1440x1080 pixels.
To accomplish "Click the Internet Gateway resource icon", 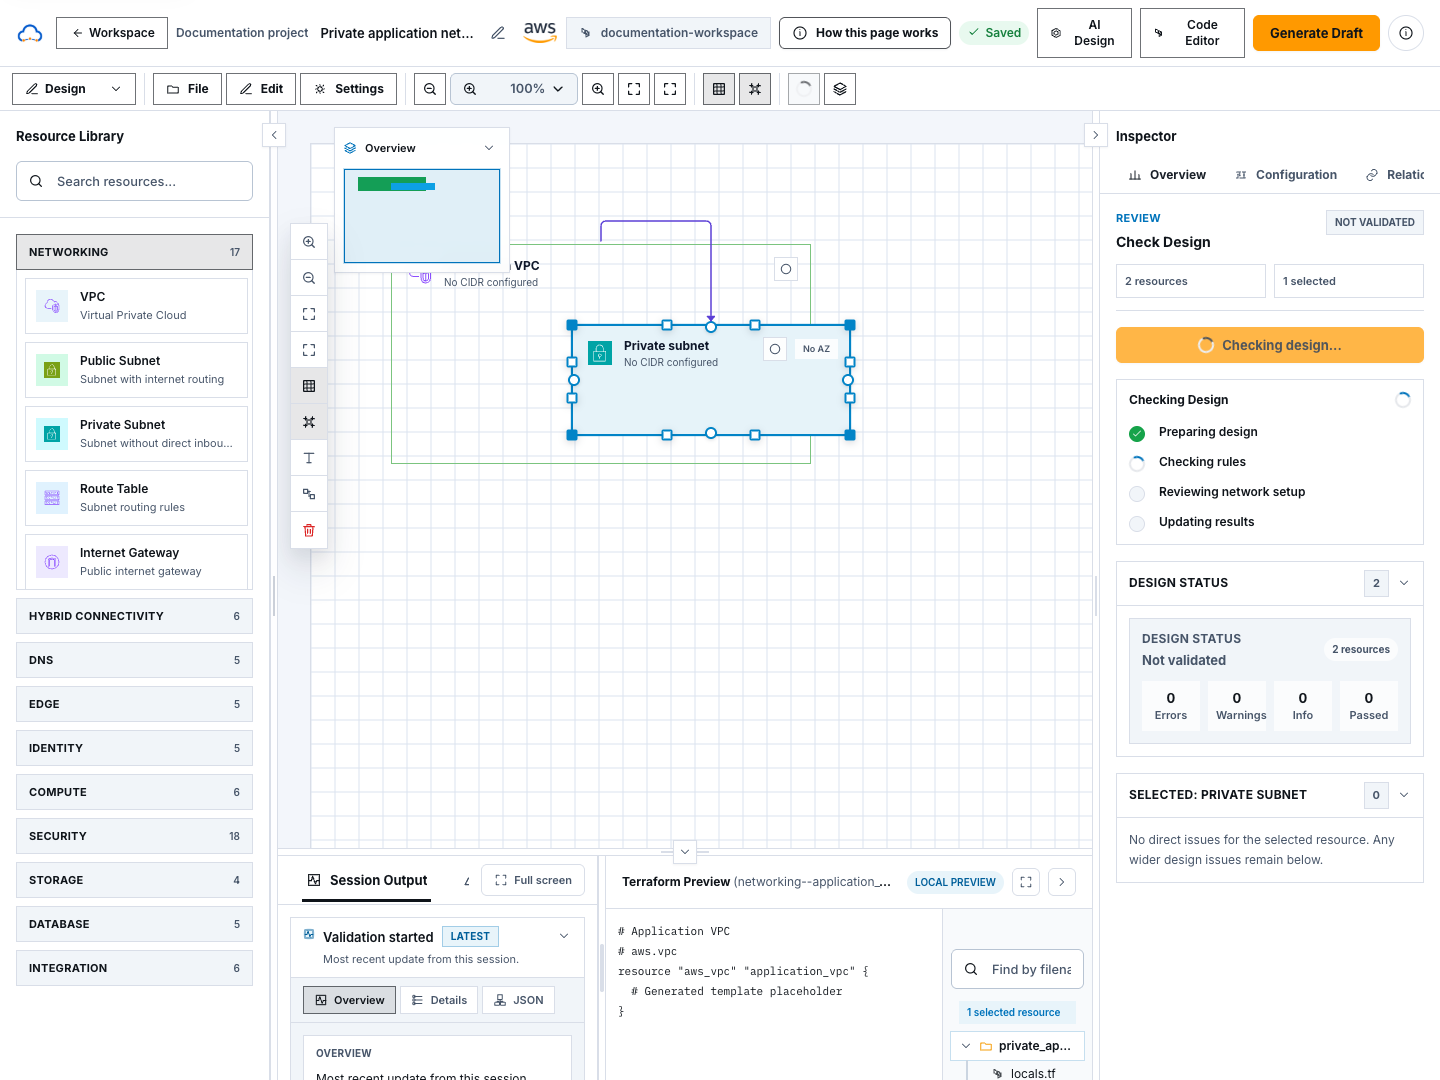I will point(52,562).
